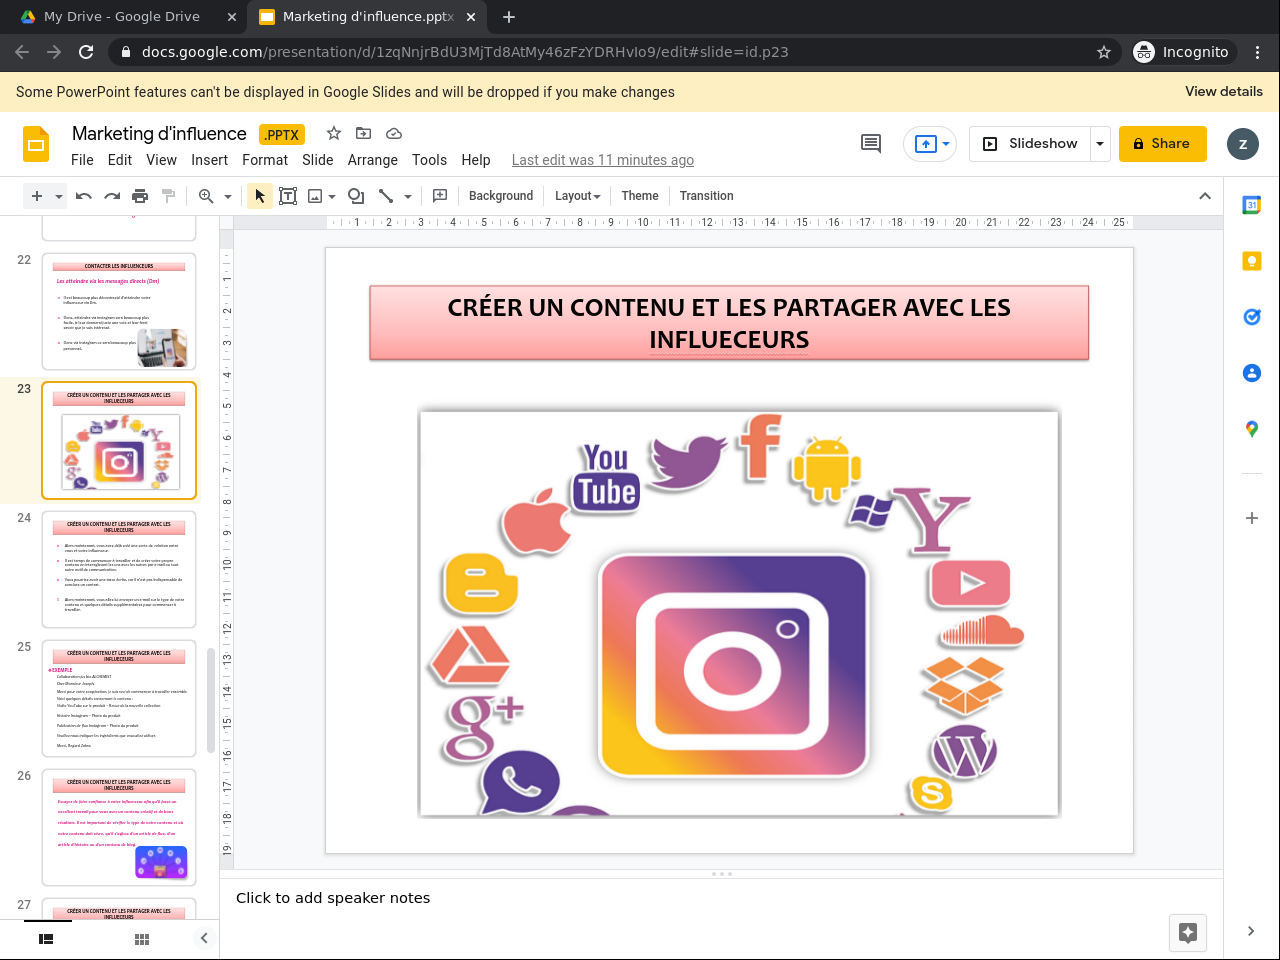The height and width of the screenshot is (960, 1280).
Task: Open the Layout dropdown
Action: [578, 196]
